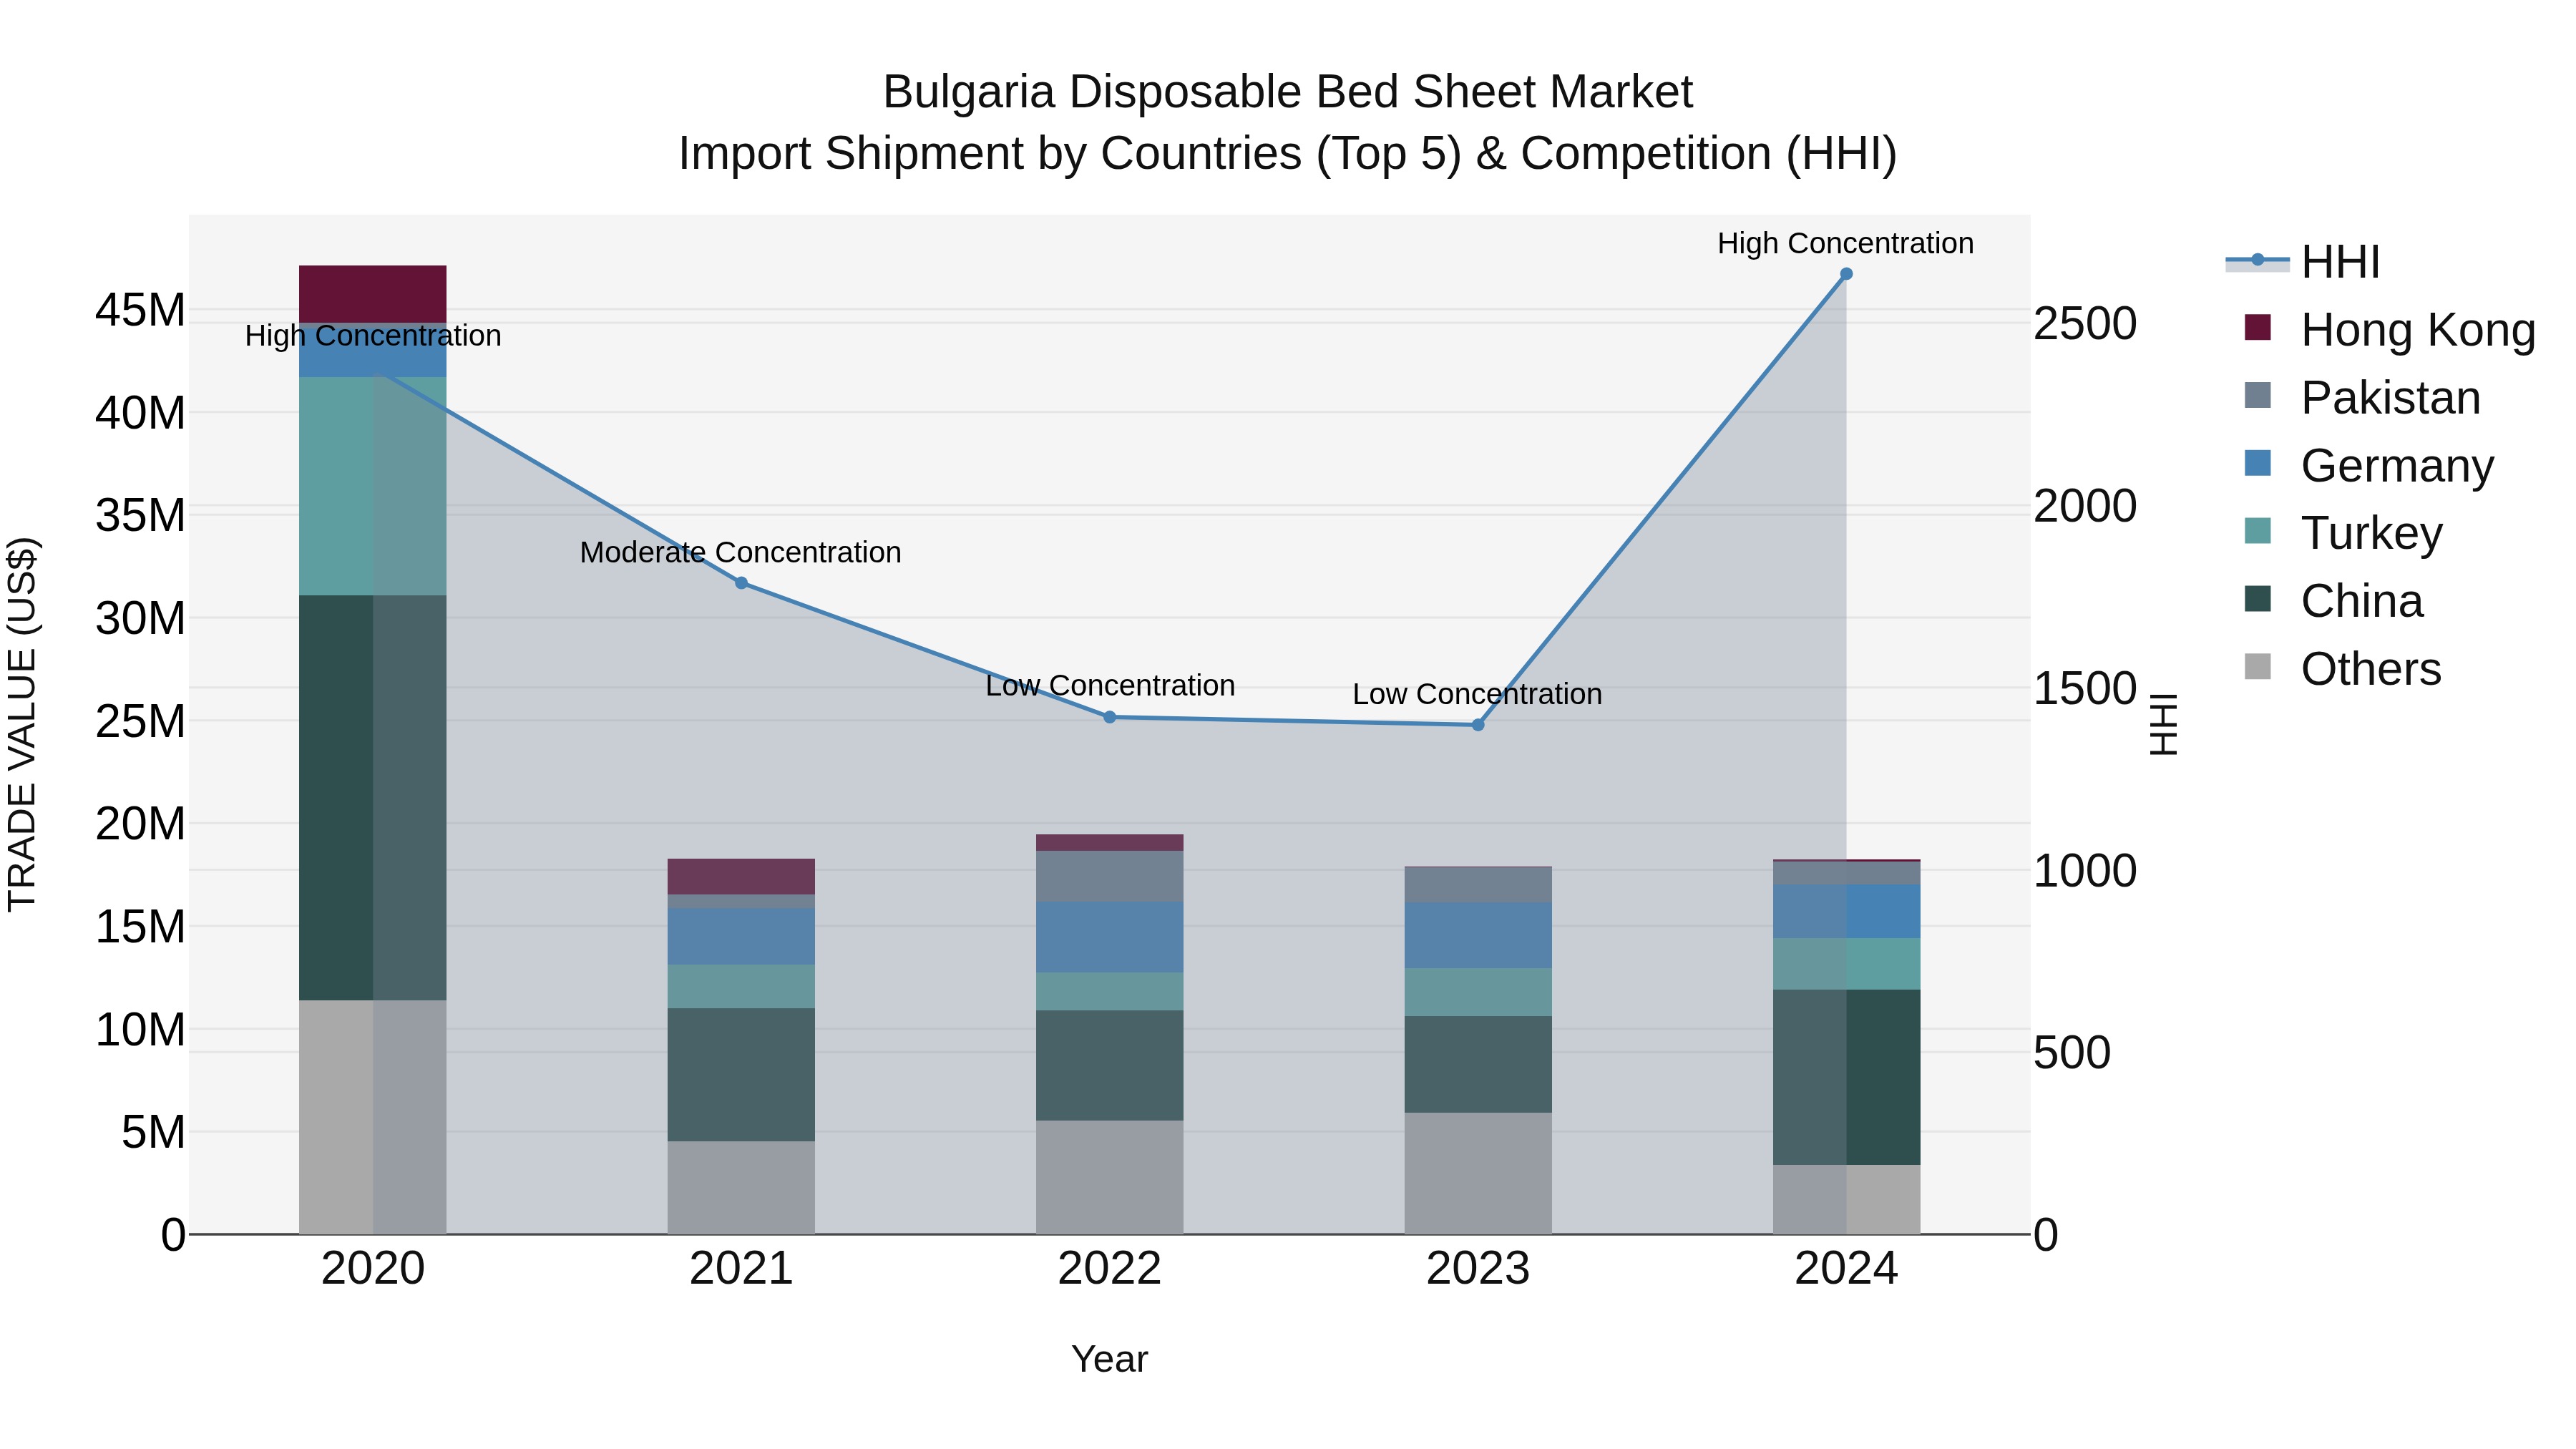The height and width of the screenshot is (1449, 2576).
Task: Click the Germany blue legend swatch
Action: coord(2258,463)
